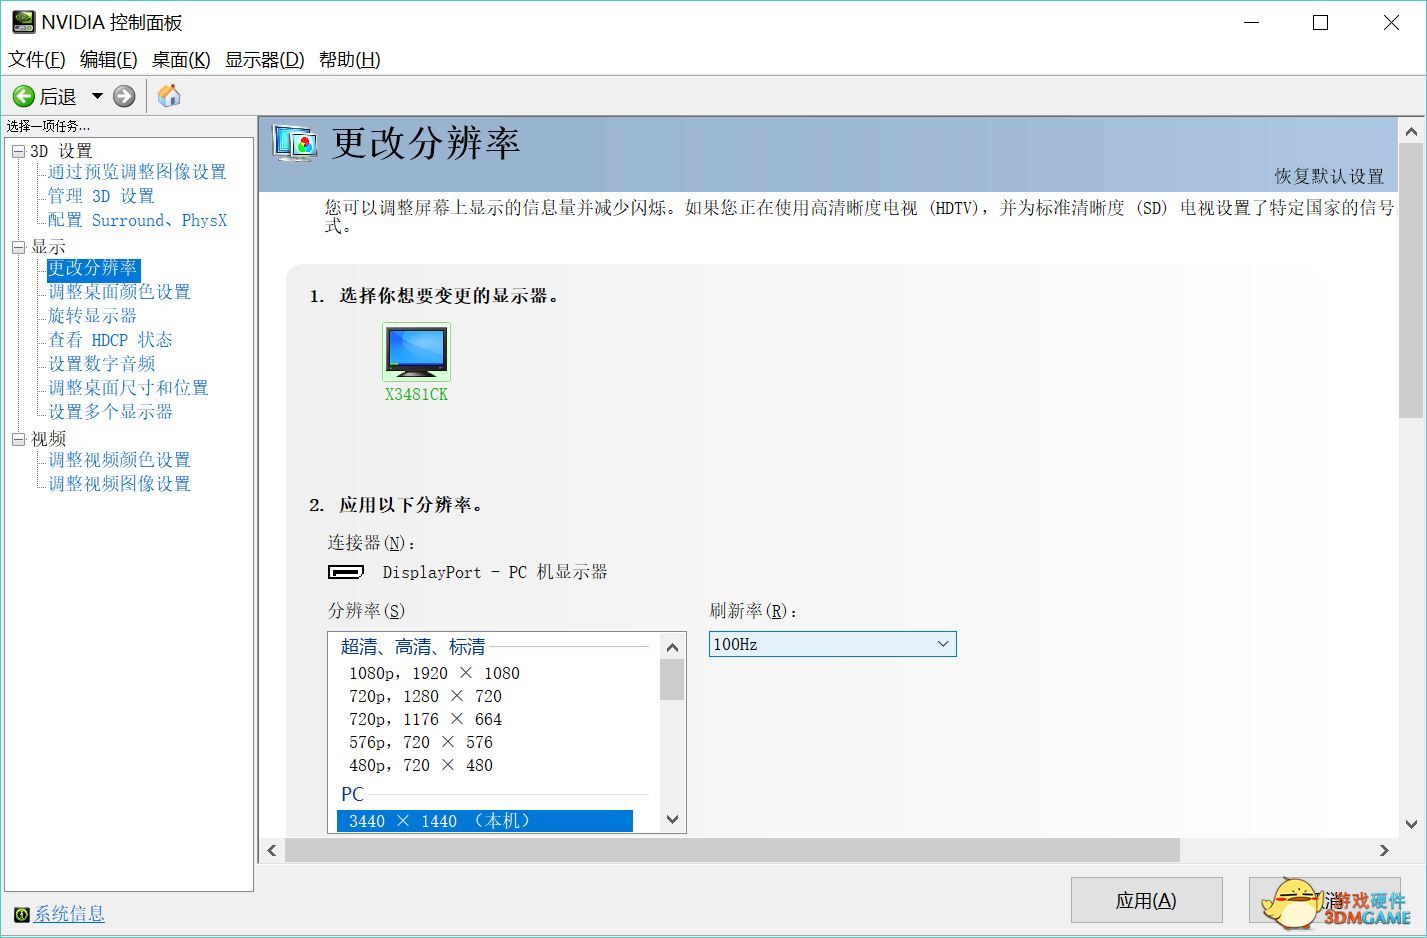Click the green Back arrow icon
This screenshot has width=1427, height=938.
[23, 96]
